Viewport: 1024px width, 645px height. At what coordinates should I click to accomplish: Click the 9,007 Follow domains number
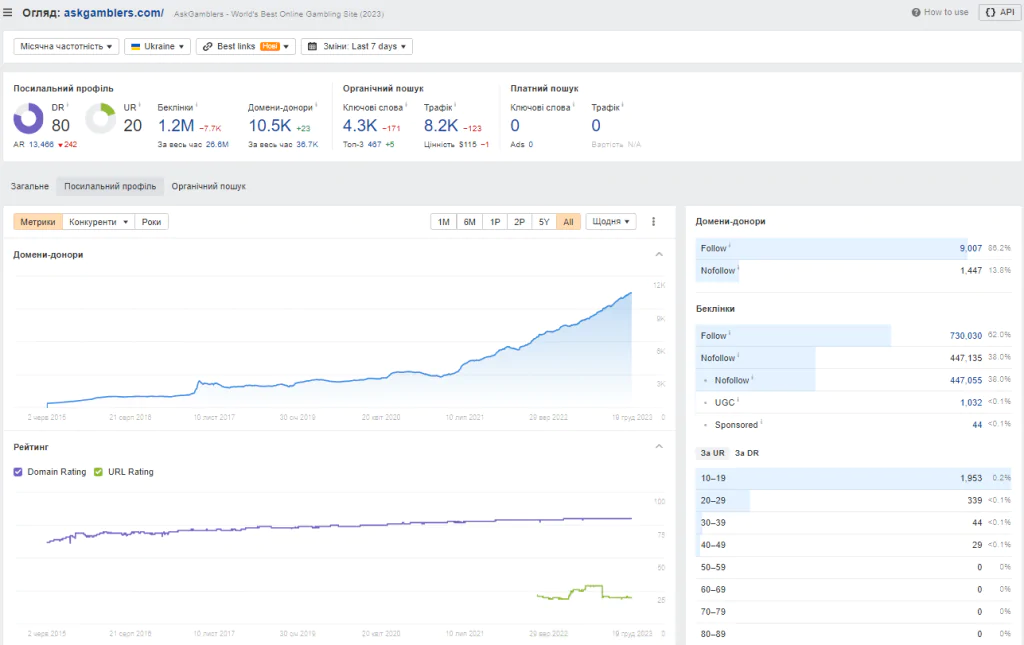970,248
